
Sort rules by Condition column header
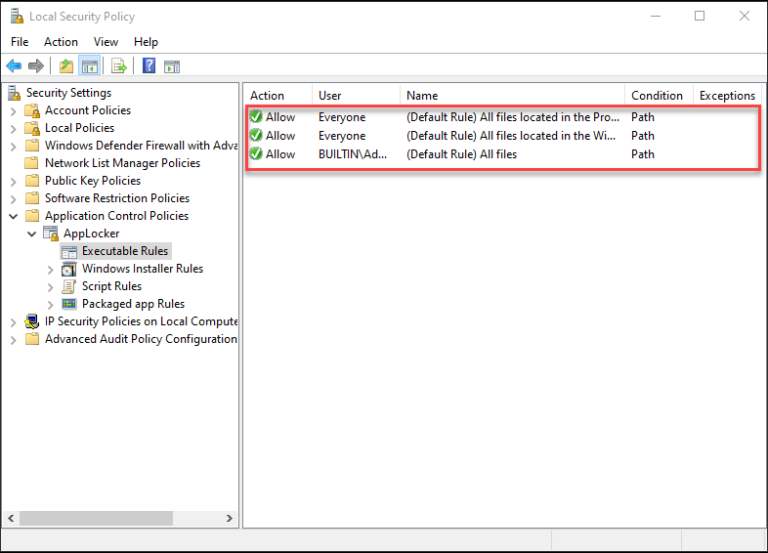point(656,96)
